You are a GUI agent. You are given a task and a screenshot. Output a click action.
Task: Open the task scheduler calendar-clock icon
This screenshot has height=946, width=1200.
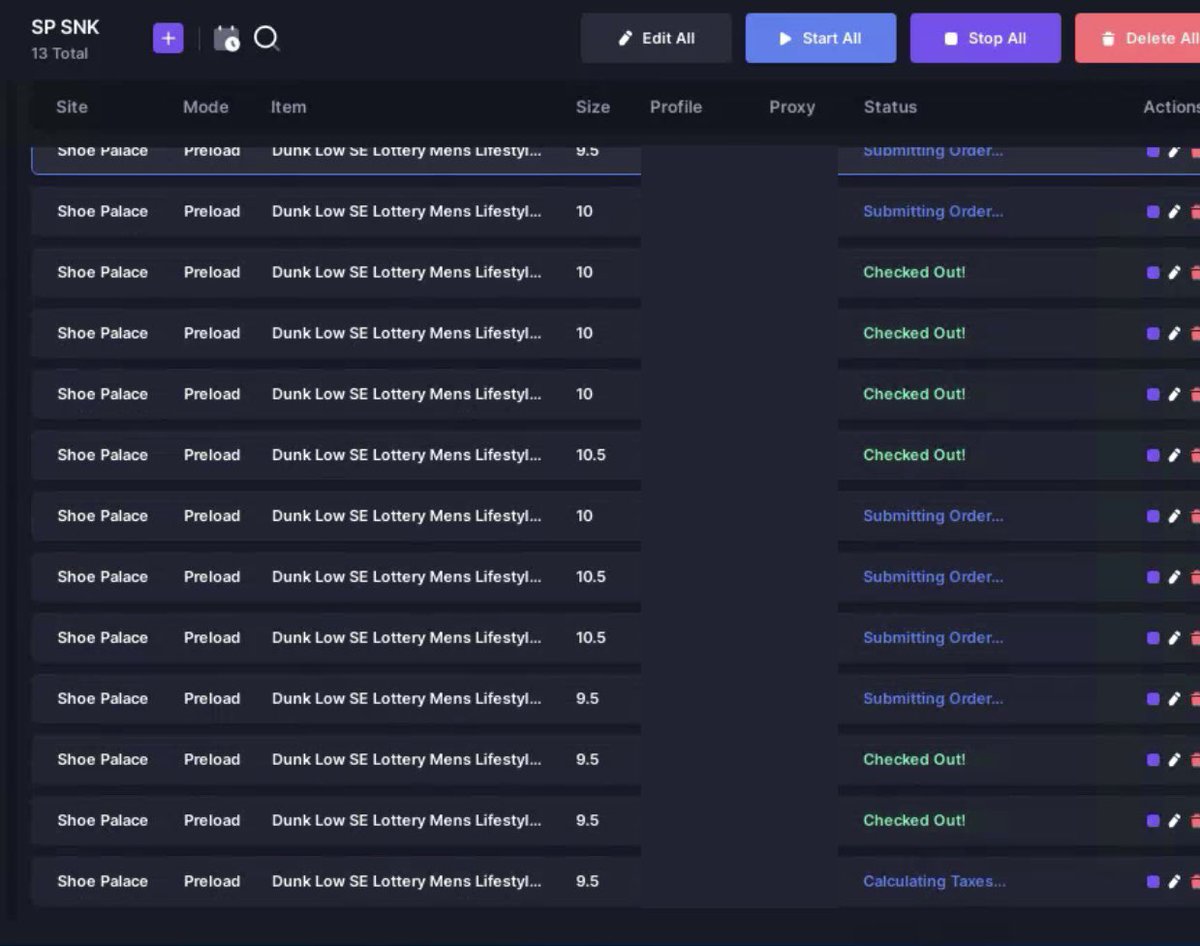click(x=227, y=39)
